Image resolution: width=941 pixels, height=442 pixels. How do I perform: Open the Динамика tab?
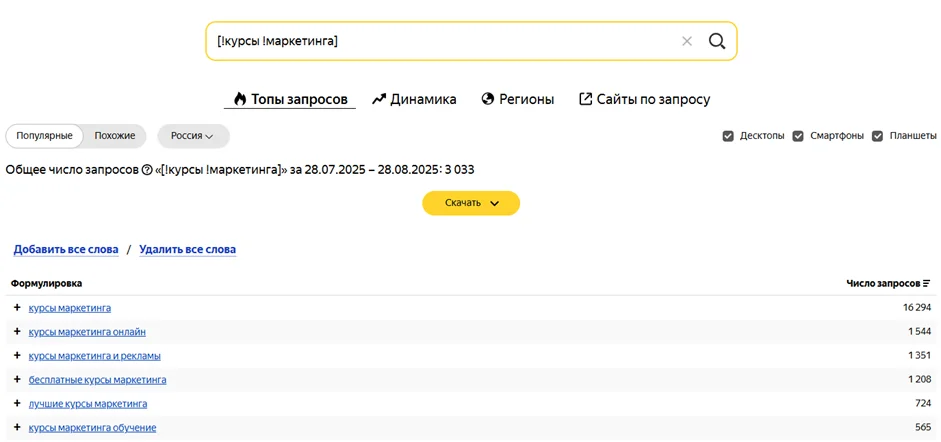414,99
